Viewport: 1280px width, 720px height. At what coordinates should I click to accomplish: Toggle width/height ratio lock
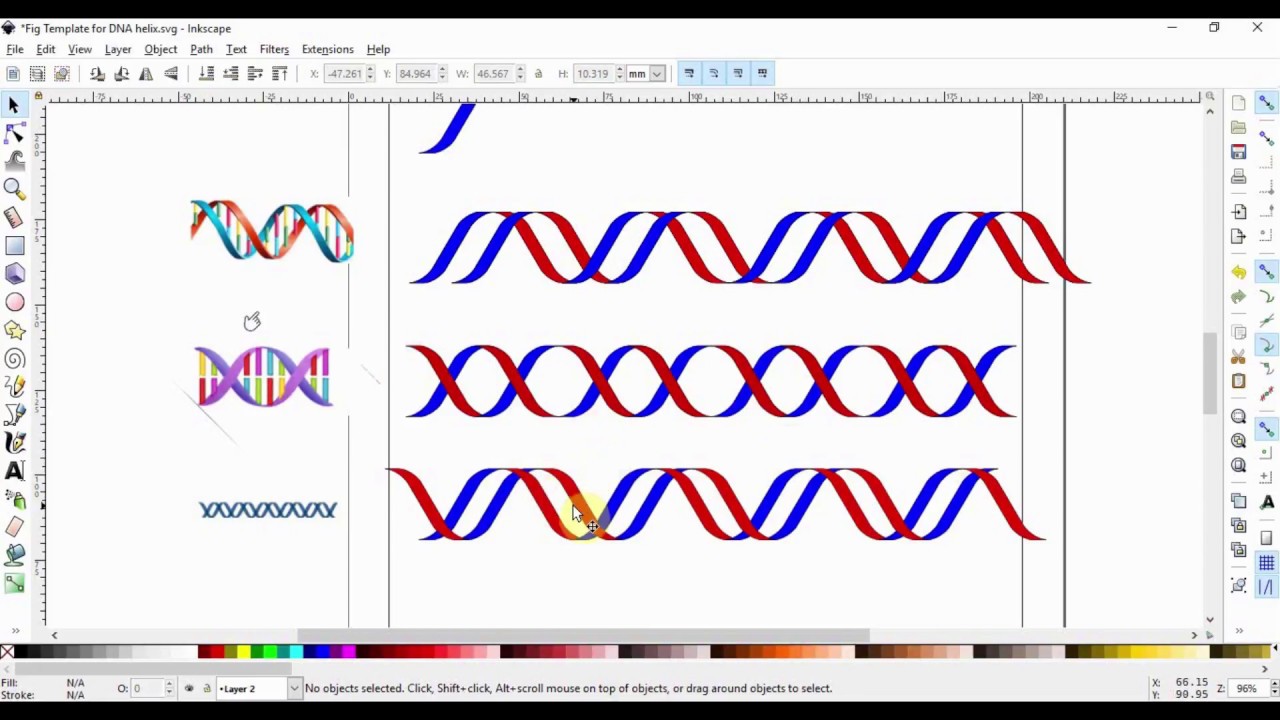pos(538,73)
